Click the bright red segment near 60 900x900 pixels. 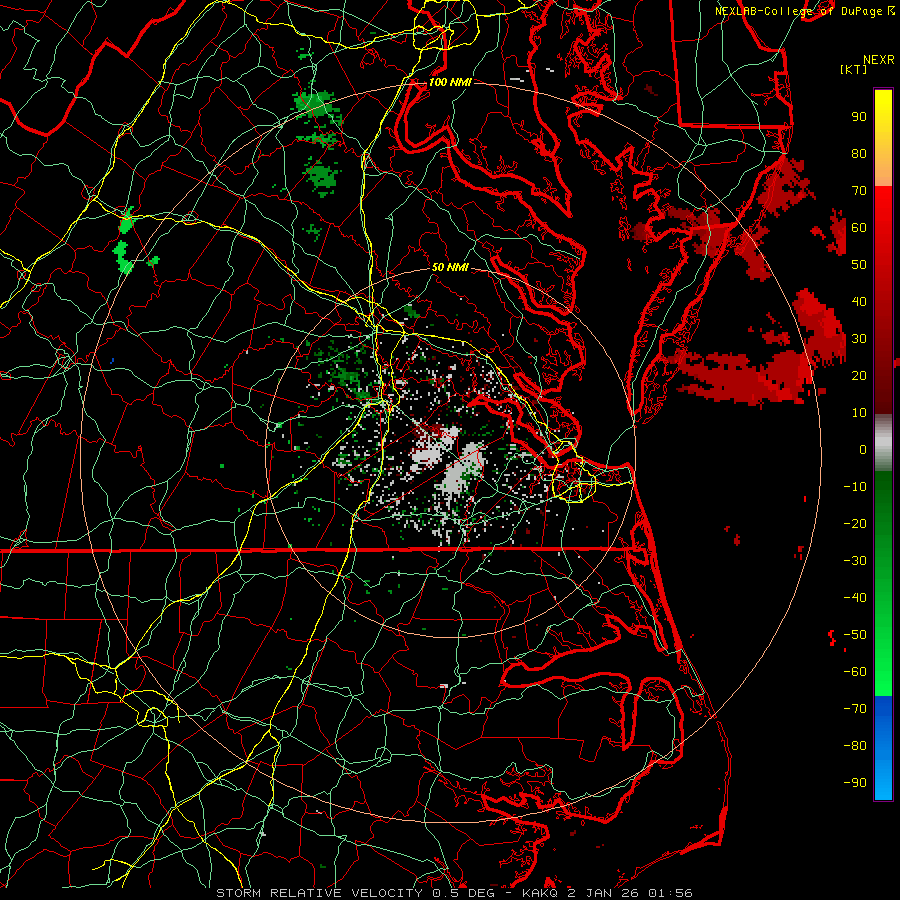[883, 224]
